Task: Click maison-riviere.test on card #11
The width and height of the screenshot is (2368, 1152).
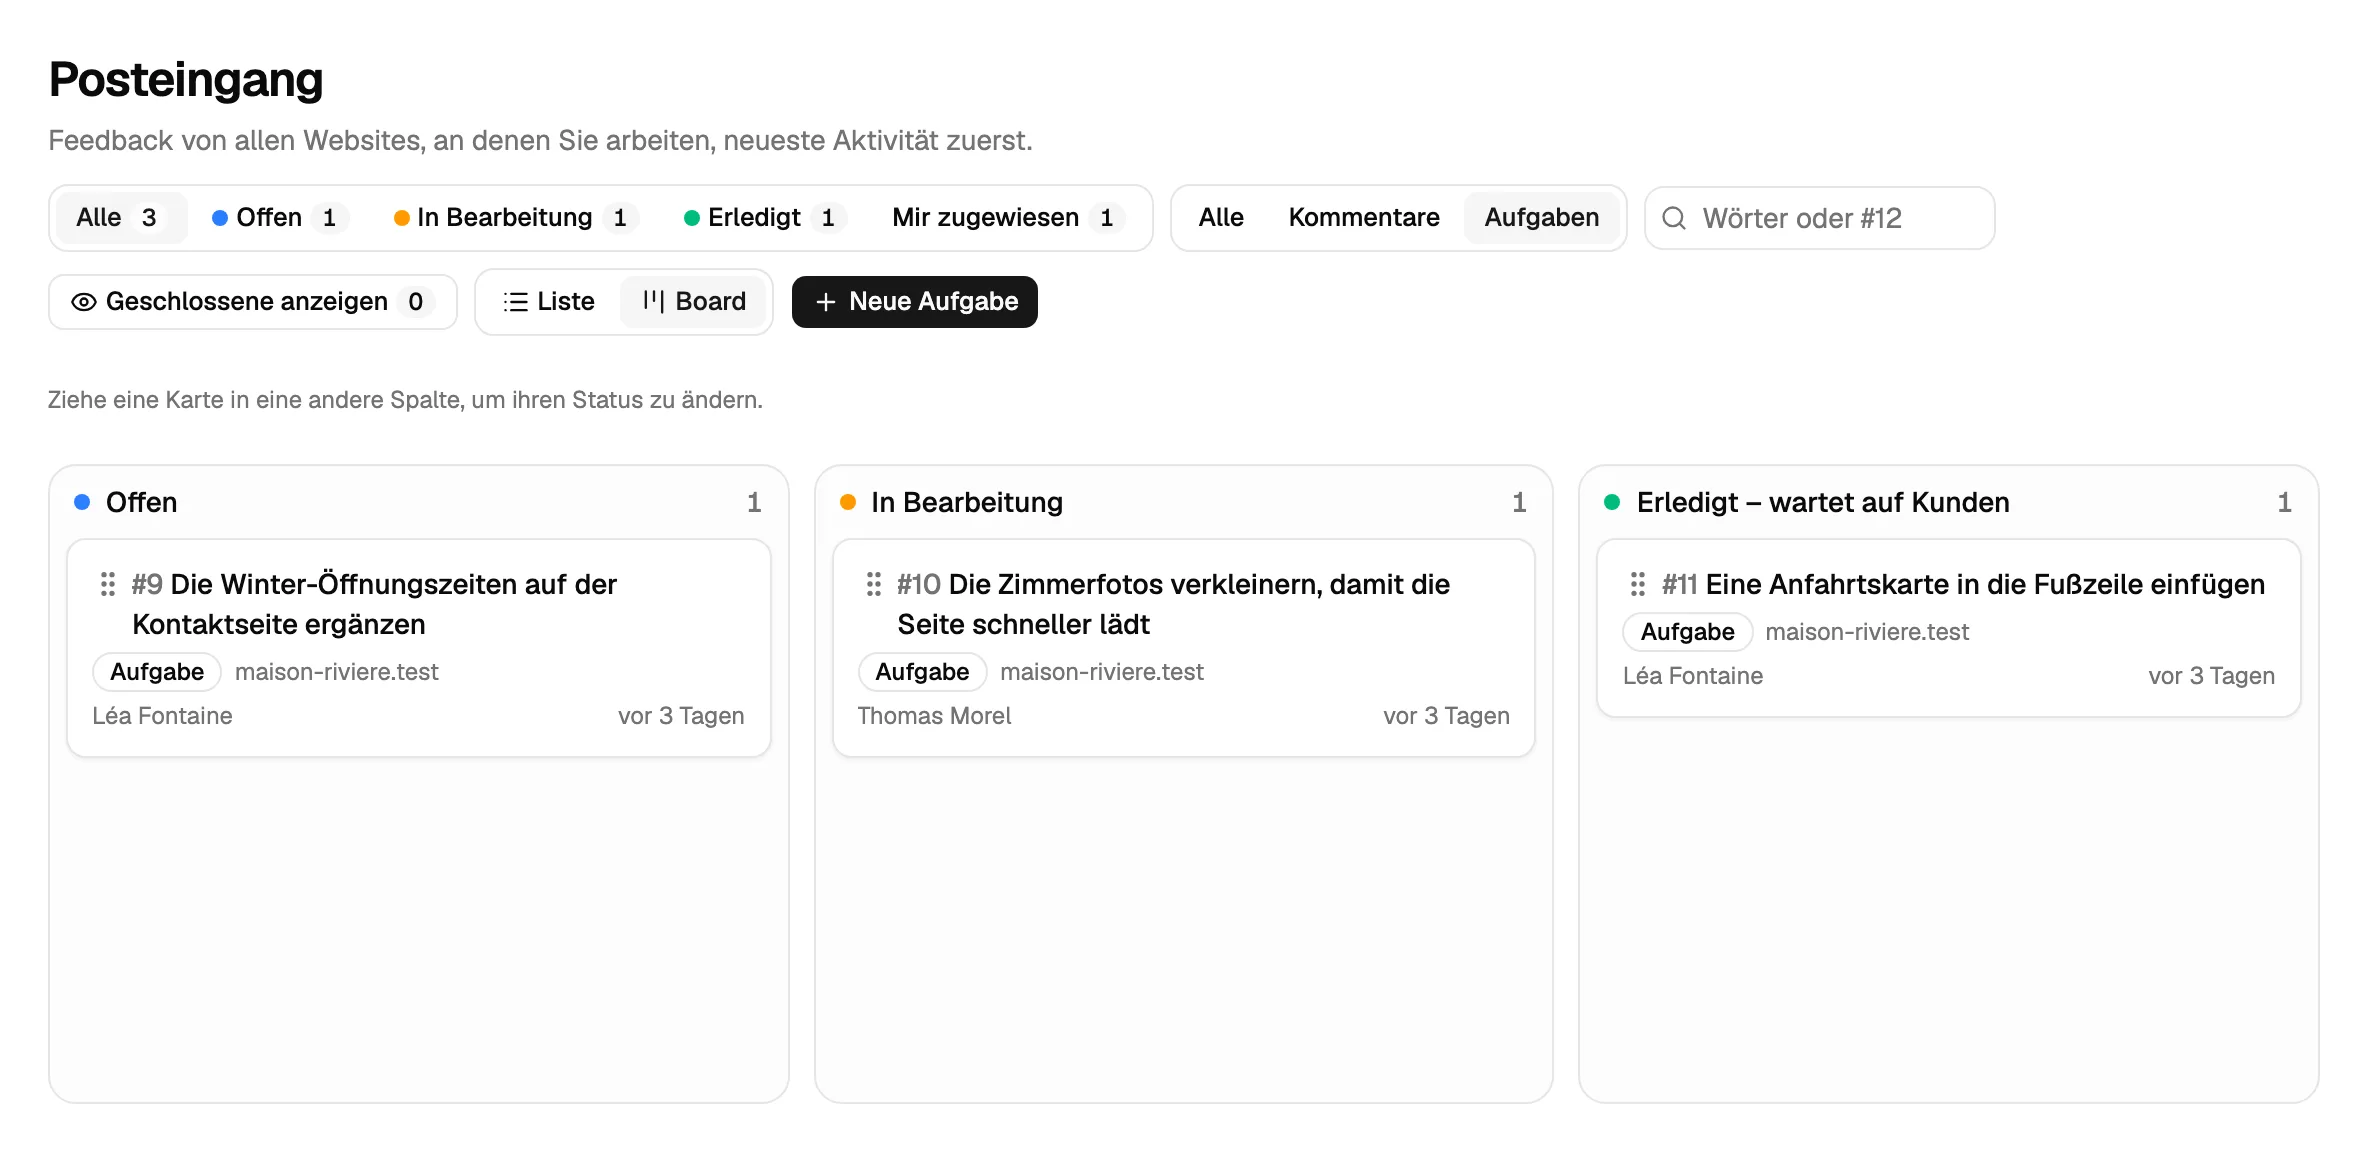Action: [1867, 632]
